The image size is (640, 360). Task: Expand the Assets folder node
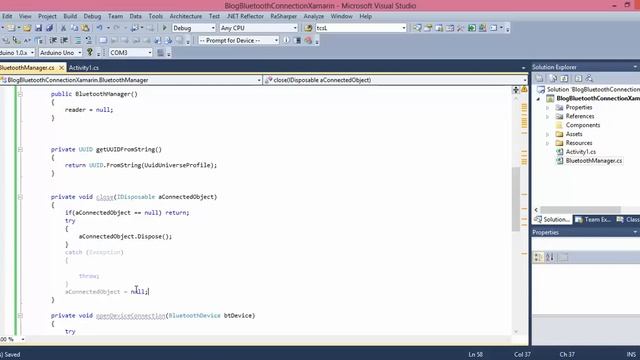(x=548, y=134)
